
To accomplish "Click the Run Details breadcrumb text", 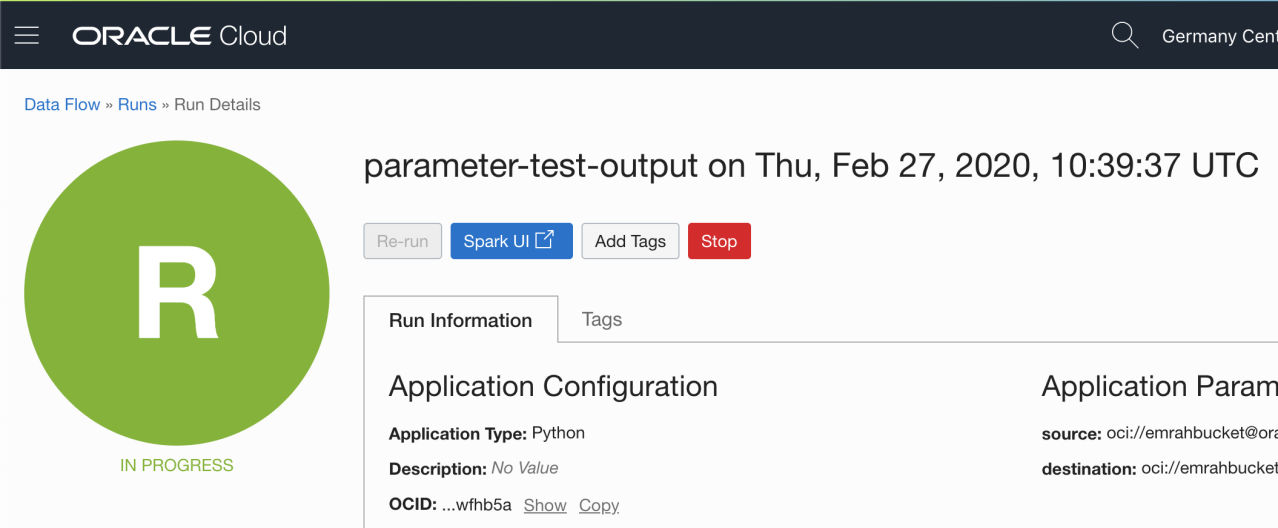I will tap(217, 104).
